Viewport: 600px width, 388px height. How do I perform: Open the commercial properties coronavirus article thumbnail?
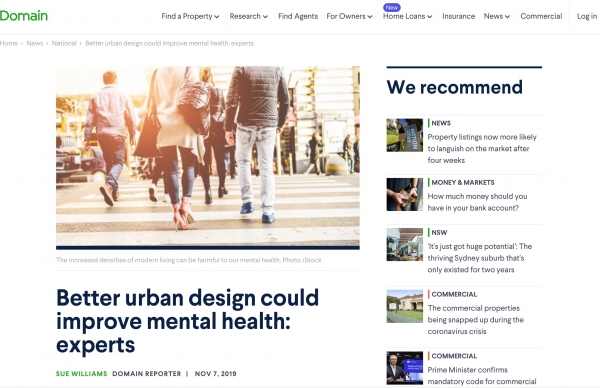tap(404, 306)
